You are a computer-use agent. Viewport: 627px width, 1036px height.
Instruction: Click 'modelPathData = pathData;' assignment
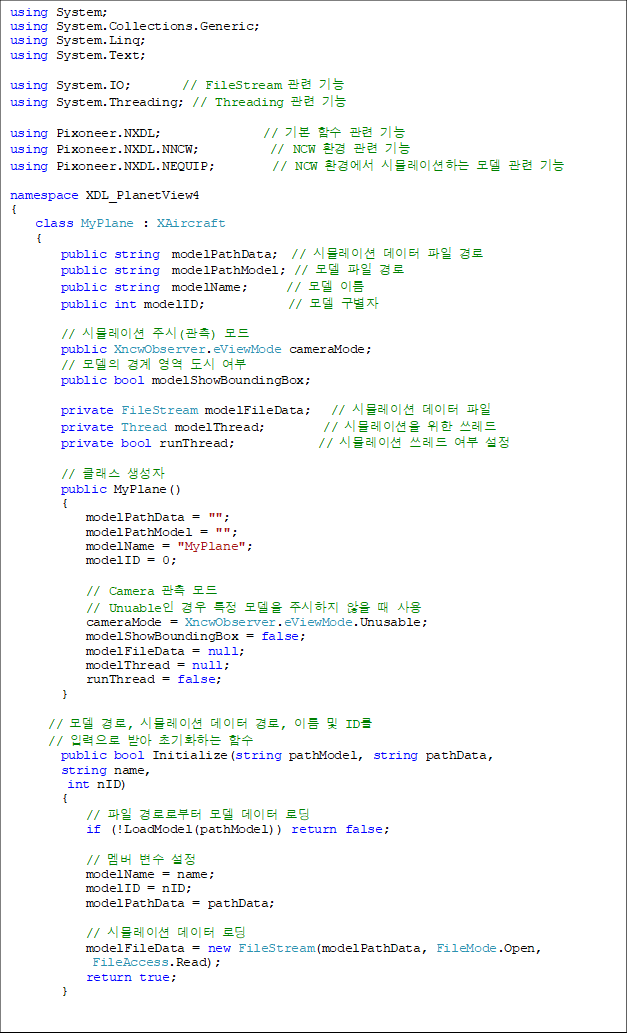tap(180, 903)
